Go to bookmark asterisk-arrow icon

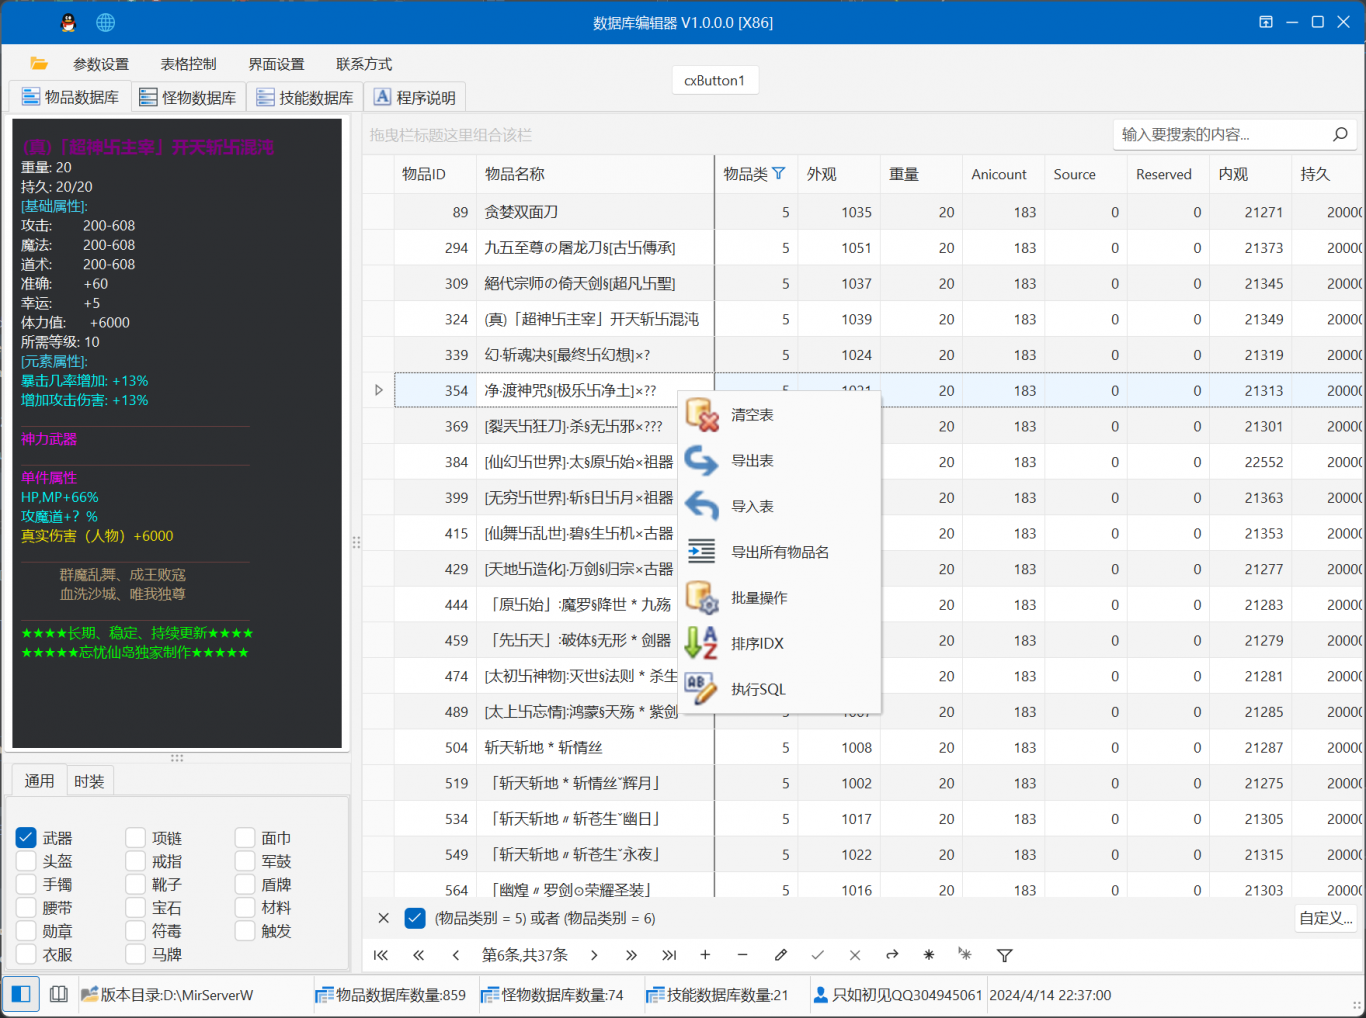pyautogui.click(x=965, y=955)
